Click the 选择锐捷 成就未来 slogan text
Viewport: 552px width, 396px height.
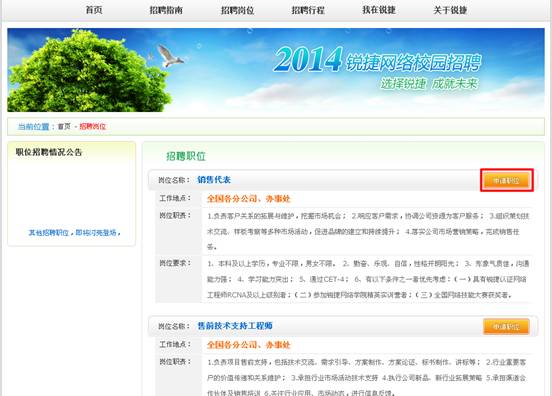(x=429, y=84)
